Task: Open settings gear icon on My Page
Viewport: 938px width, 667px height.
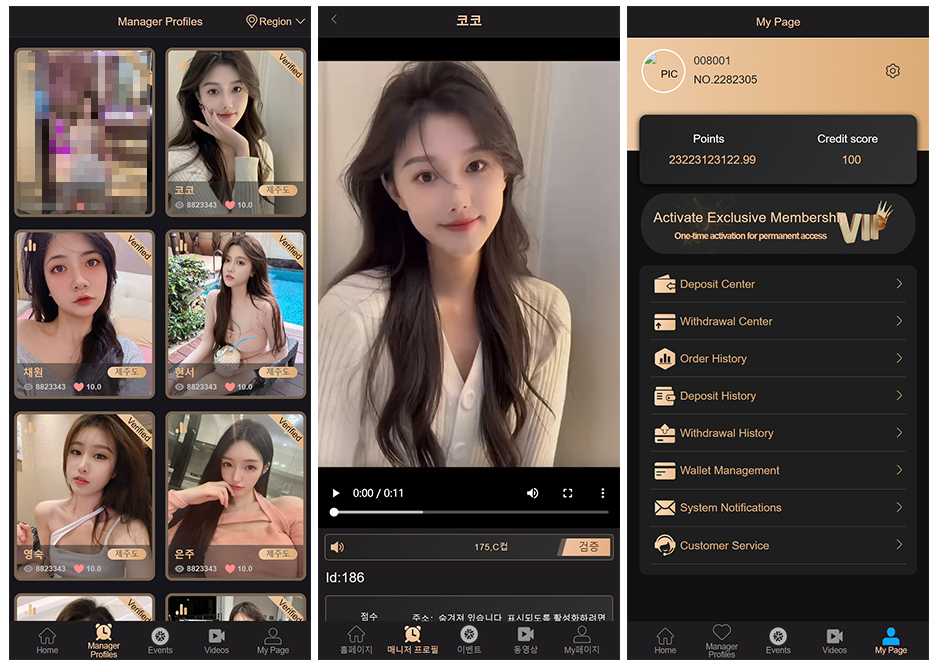Action: (x=892, y=71)
